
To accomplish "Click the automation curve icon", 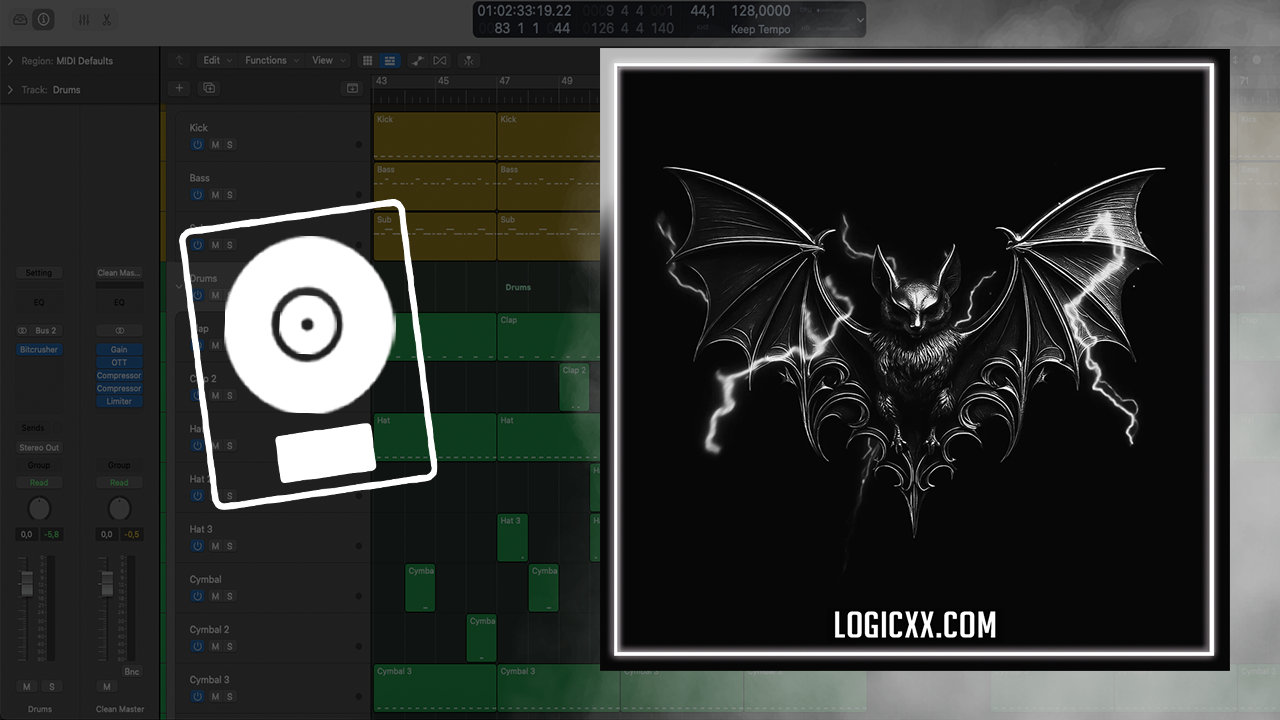I will click(x=416, y=61).
